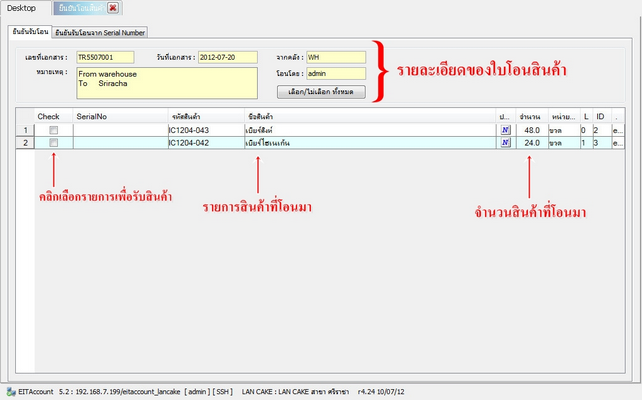The image size is (642, 400).
Task: Click the LAN CAKE branch text in the status bar
Action: 295,392
